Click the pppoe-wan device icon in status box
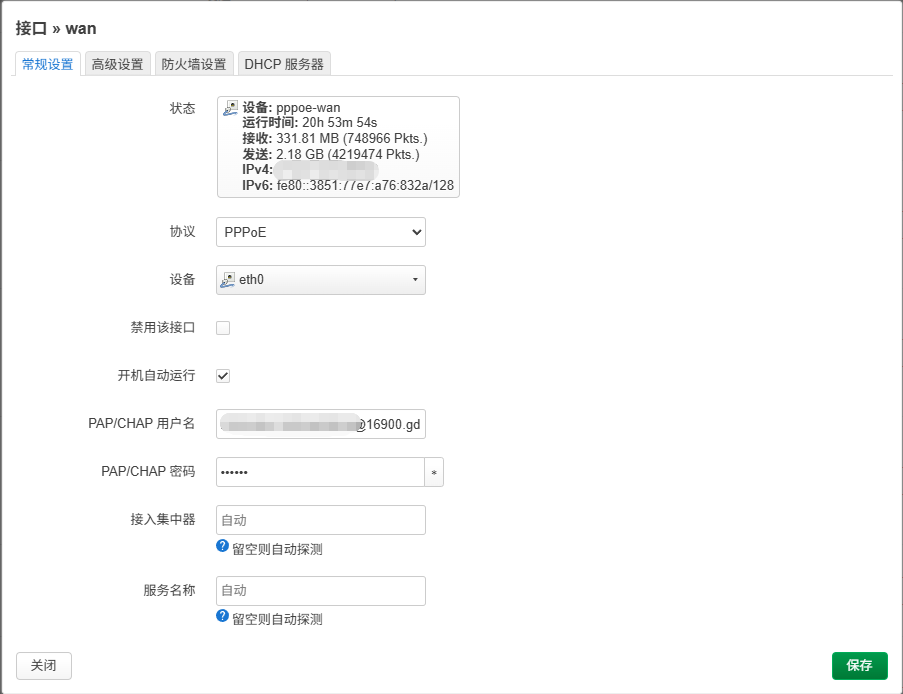Image resolution: width=903 pixels, height=694 pixels. [x=231, y=108]
